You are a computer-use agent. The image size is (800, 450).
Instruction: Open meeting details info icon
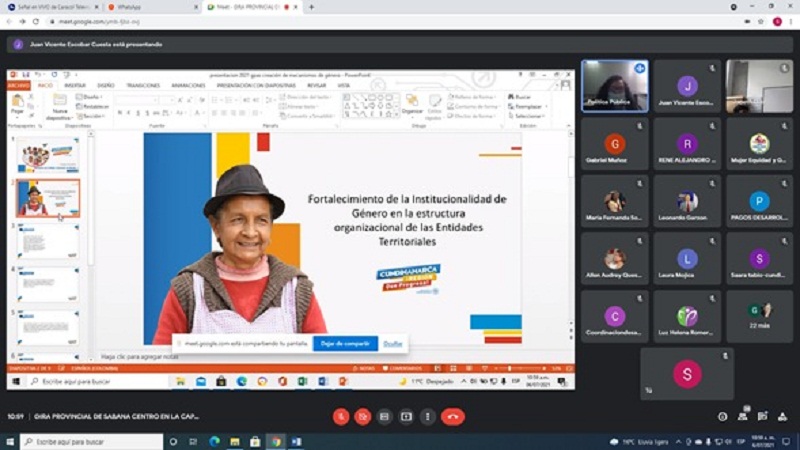click(722, 417)
